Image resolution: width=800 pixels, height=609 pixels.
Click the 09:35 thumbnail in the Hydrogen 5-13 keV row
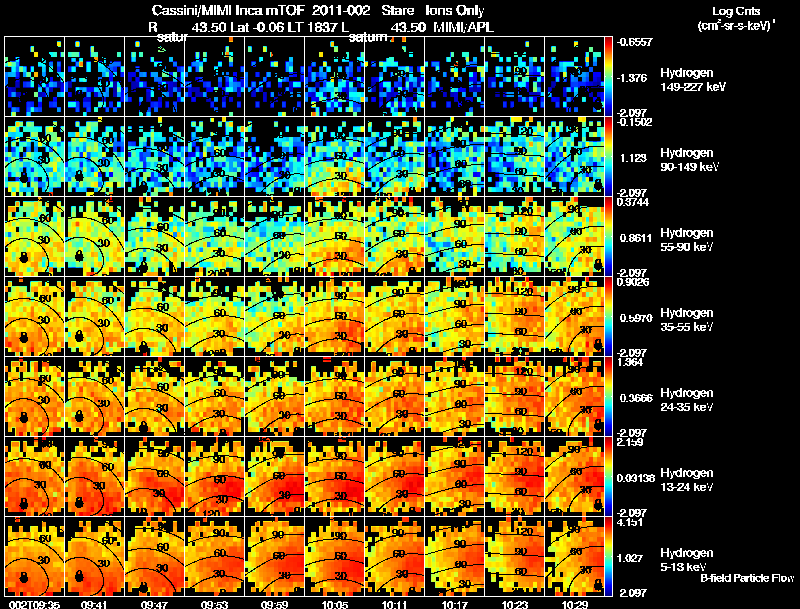(35, 556)
